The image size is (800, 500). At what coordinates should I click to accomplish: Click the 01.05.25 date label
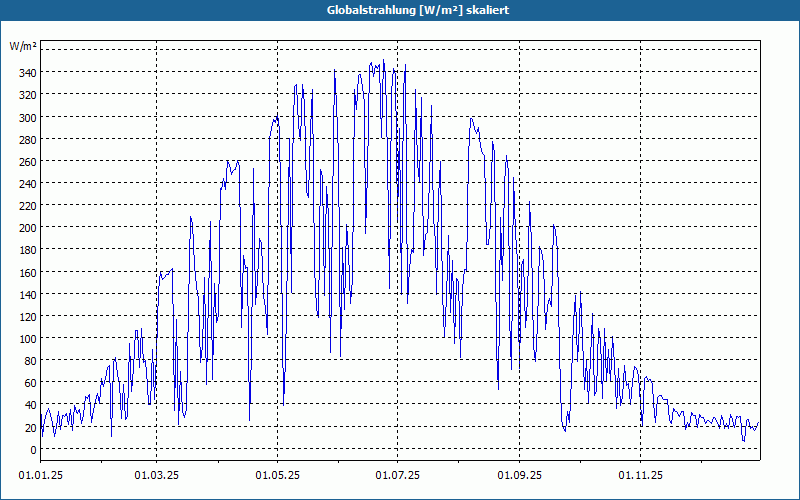[x=278, y=476]
